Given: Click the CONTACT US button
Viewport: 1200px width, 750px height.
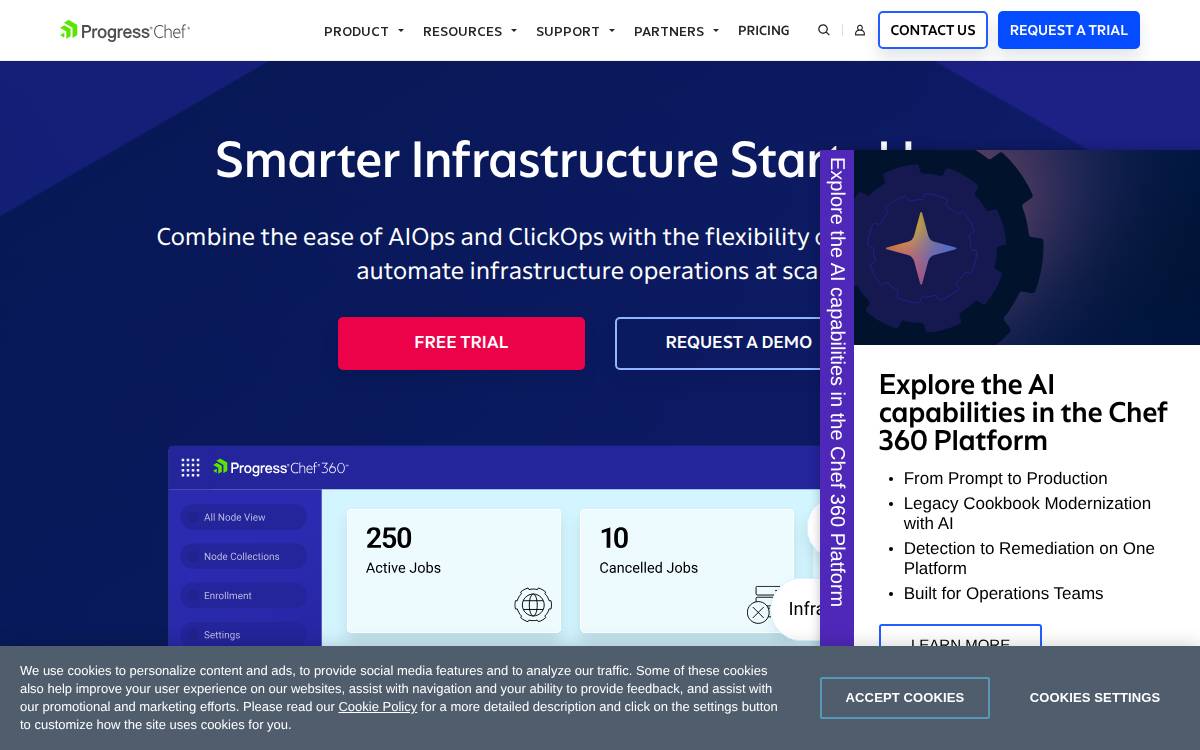Looking at the screenshot, I should coord(933,30).
